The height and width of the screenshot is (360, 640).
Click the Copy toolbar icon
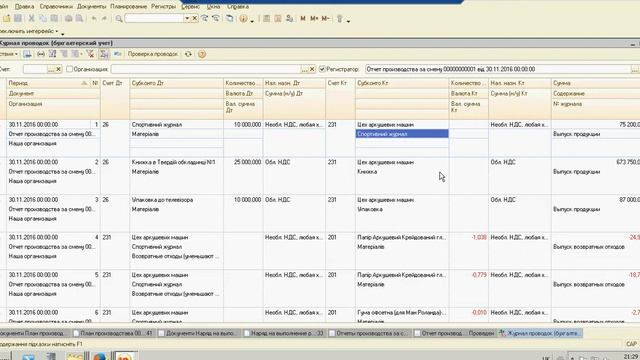point(43,18)
